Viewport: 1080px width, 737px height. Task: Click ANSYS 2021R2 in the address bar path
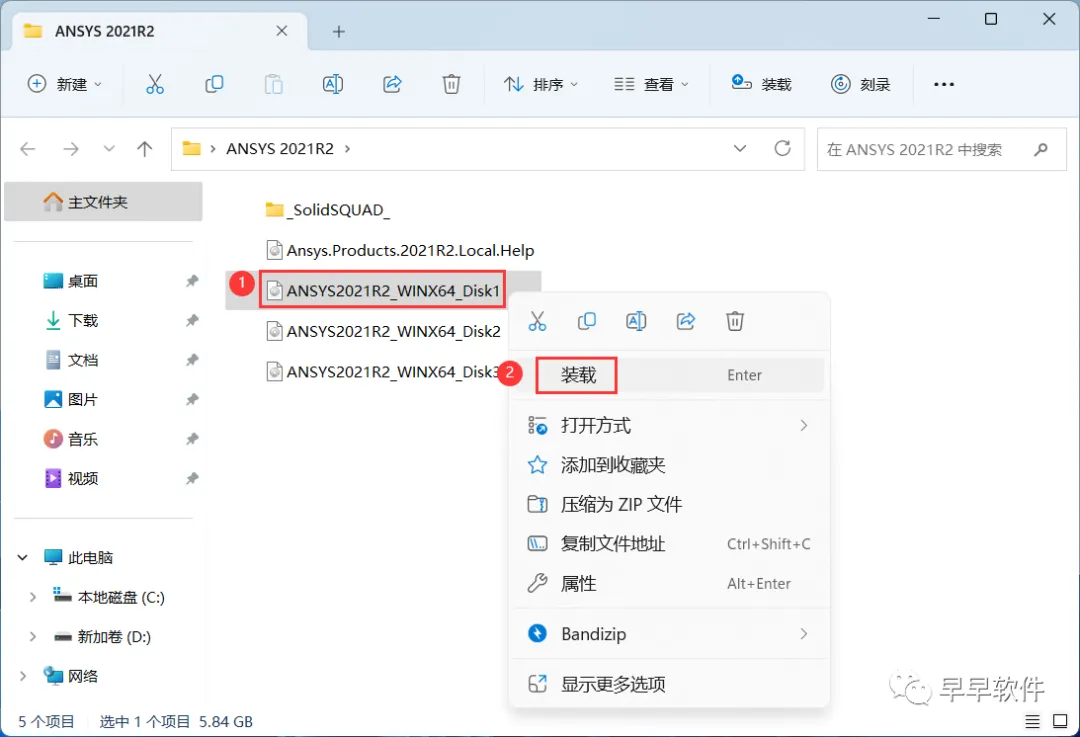[280, 149]
